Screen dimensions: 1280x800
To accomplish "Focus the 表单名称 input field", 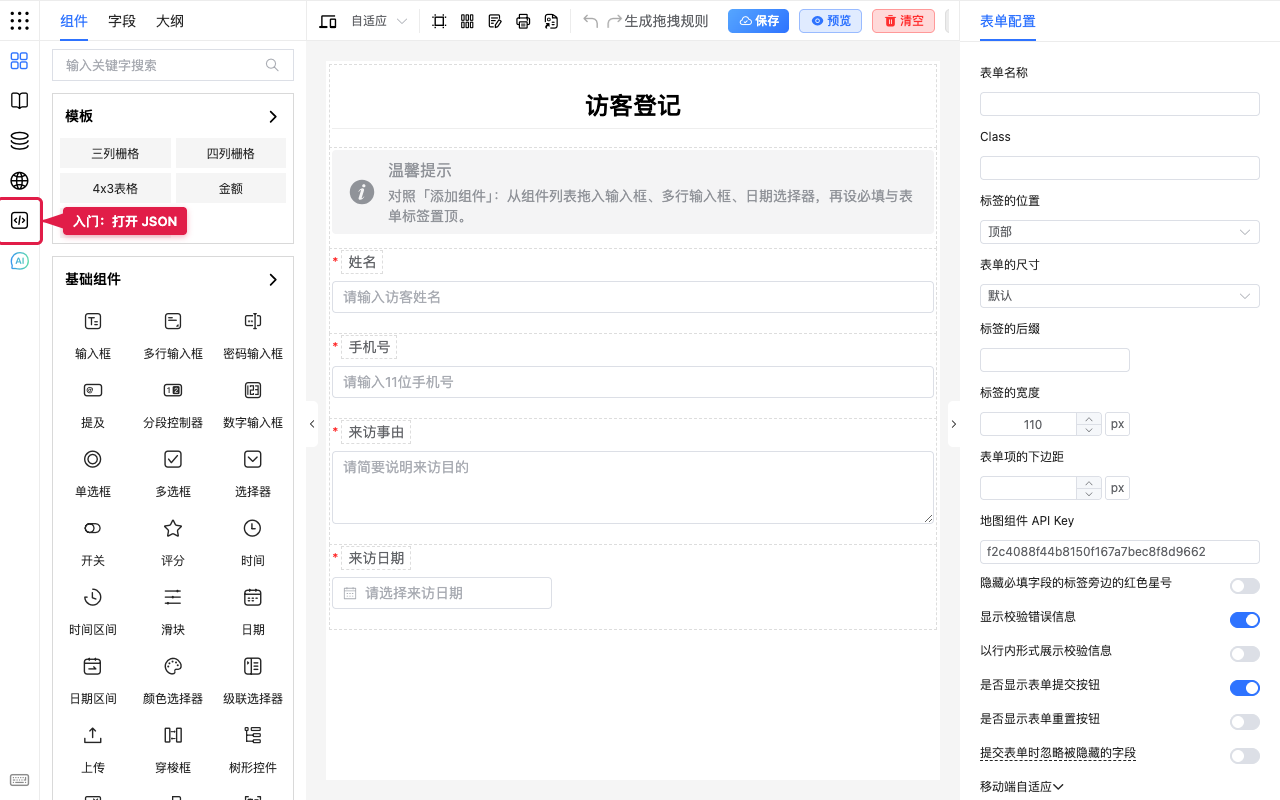I will click(x=1120, y=104).
